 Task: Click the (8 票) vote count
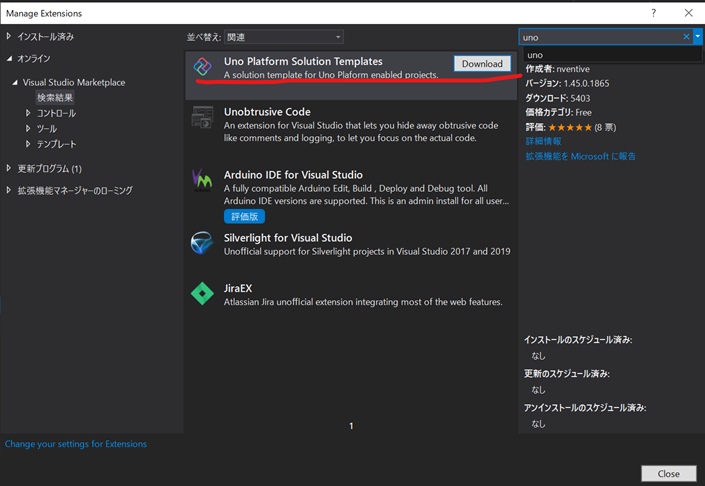pyautogui.click(x=605, y=127)
